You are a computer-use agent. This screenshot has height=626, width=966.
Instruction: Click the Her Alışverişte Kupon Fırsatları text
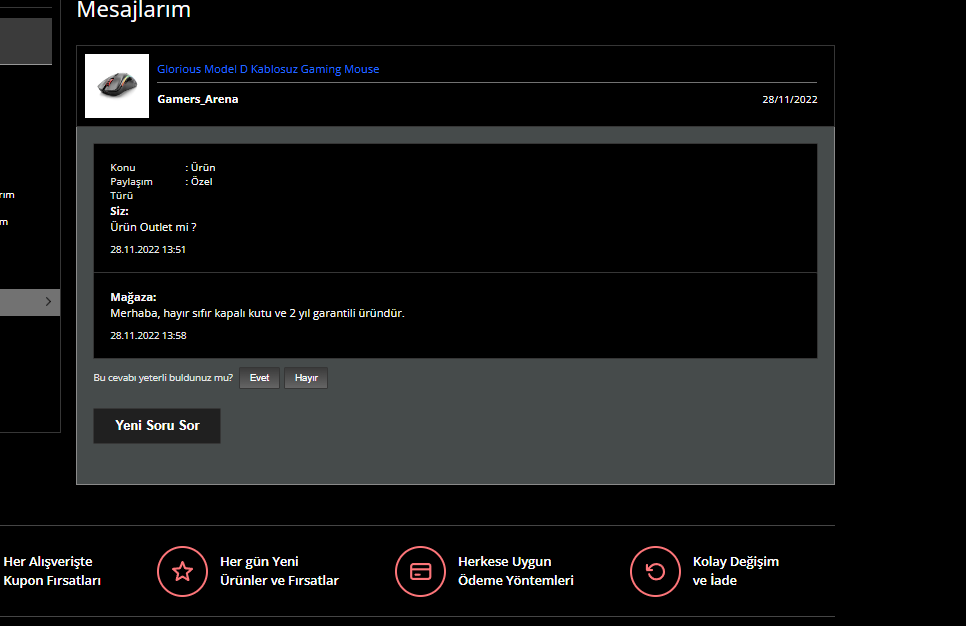tap(52, 571)
